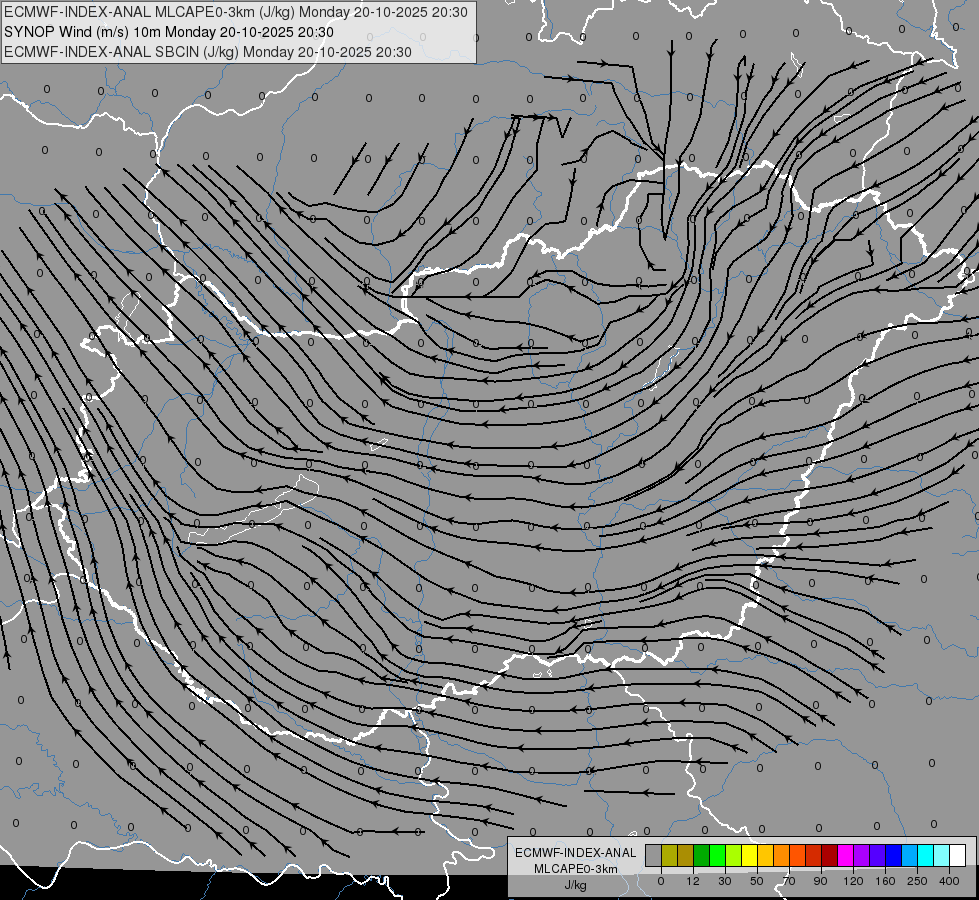Pick the pale cyan swatch left of the 400 tick

click(x=942, y=855)
